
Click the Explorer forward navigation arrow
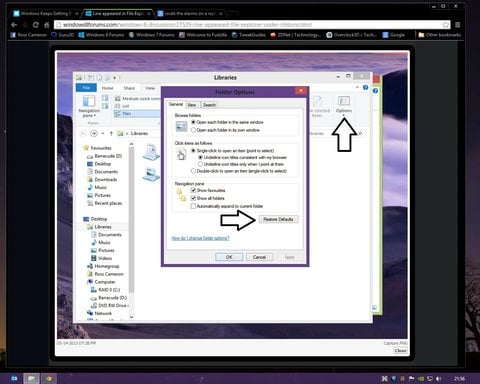point(94,133)
